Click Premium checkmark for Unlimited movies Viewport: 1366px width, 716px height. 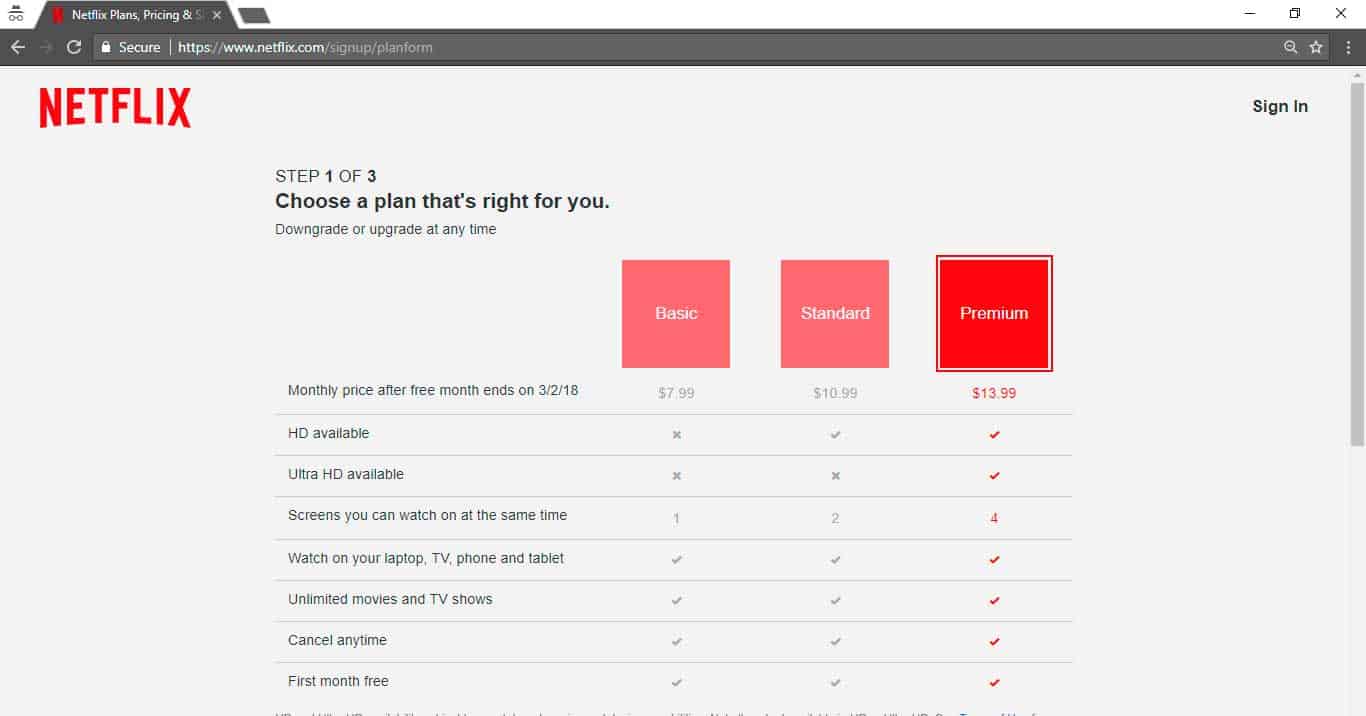(994, 601)
